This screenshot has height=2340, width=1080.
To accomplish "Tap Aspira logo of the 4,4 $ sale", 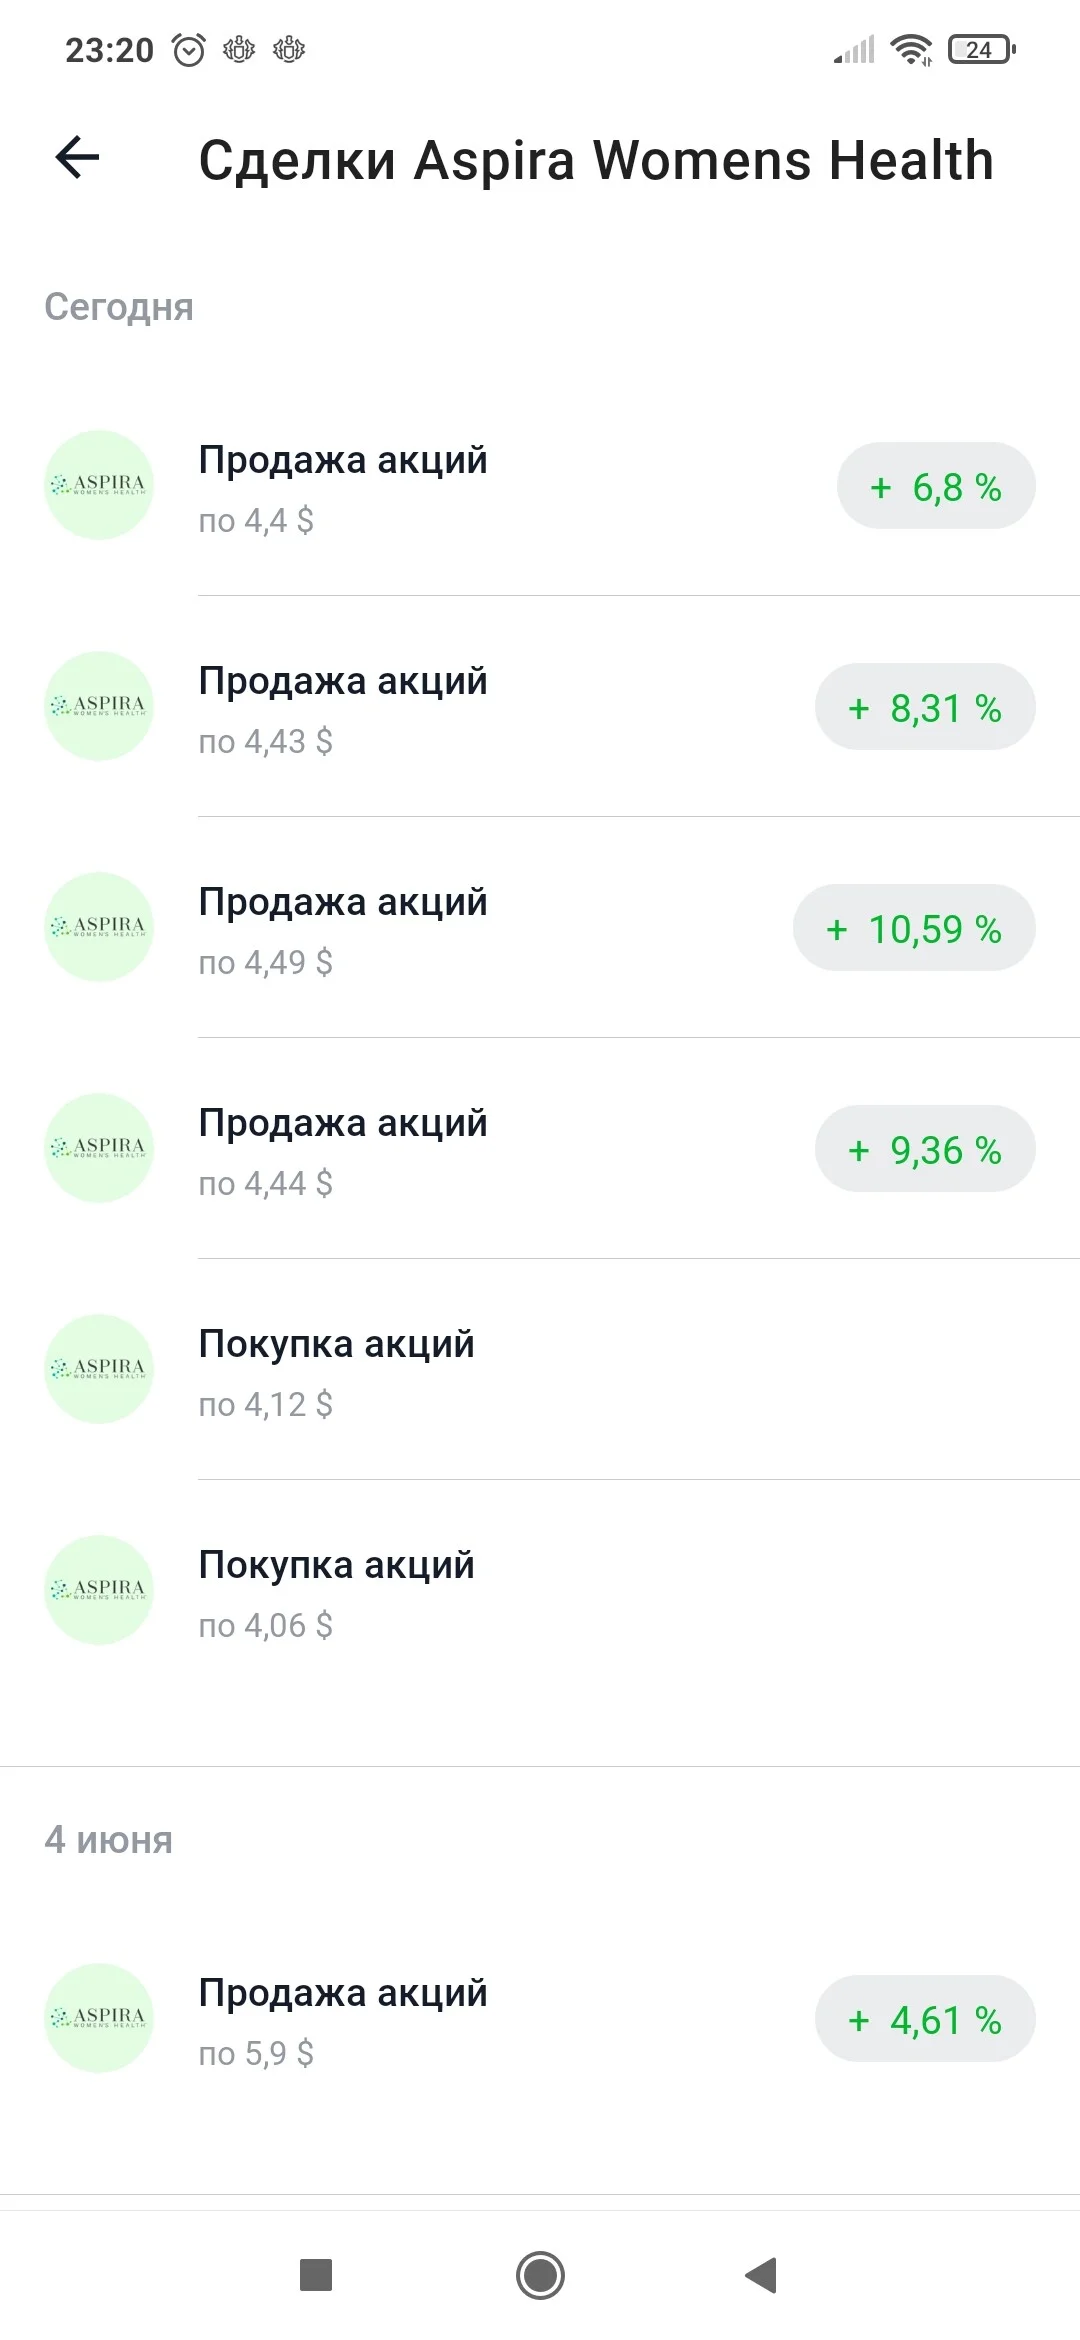I will pyautogui.click(x=99, y=485).
